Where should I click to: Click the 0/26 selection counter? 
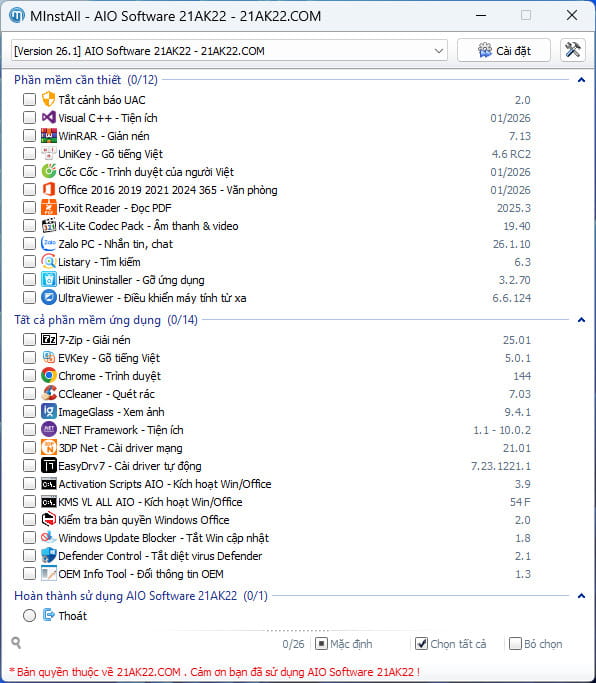click(293, 644)
